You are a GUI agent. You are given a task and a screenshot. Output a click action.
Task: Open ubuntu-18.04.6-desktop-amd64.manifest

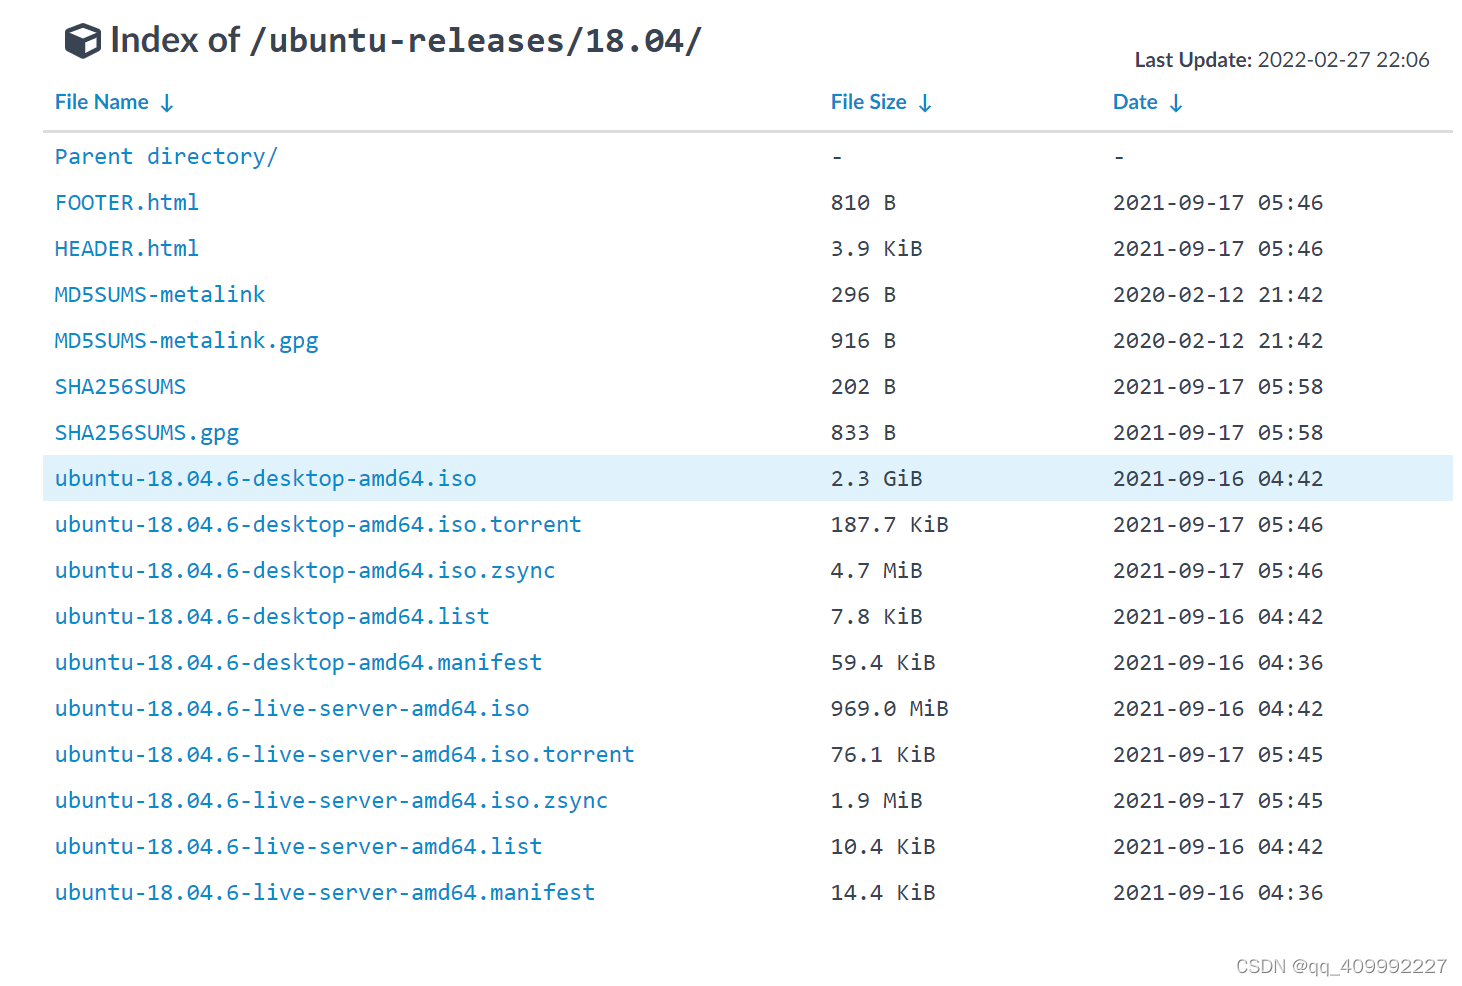coord(299,663)
